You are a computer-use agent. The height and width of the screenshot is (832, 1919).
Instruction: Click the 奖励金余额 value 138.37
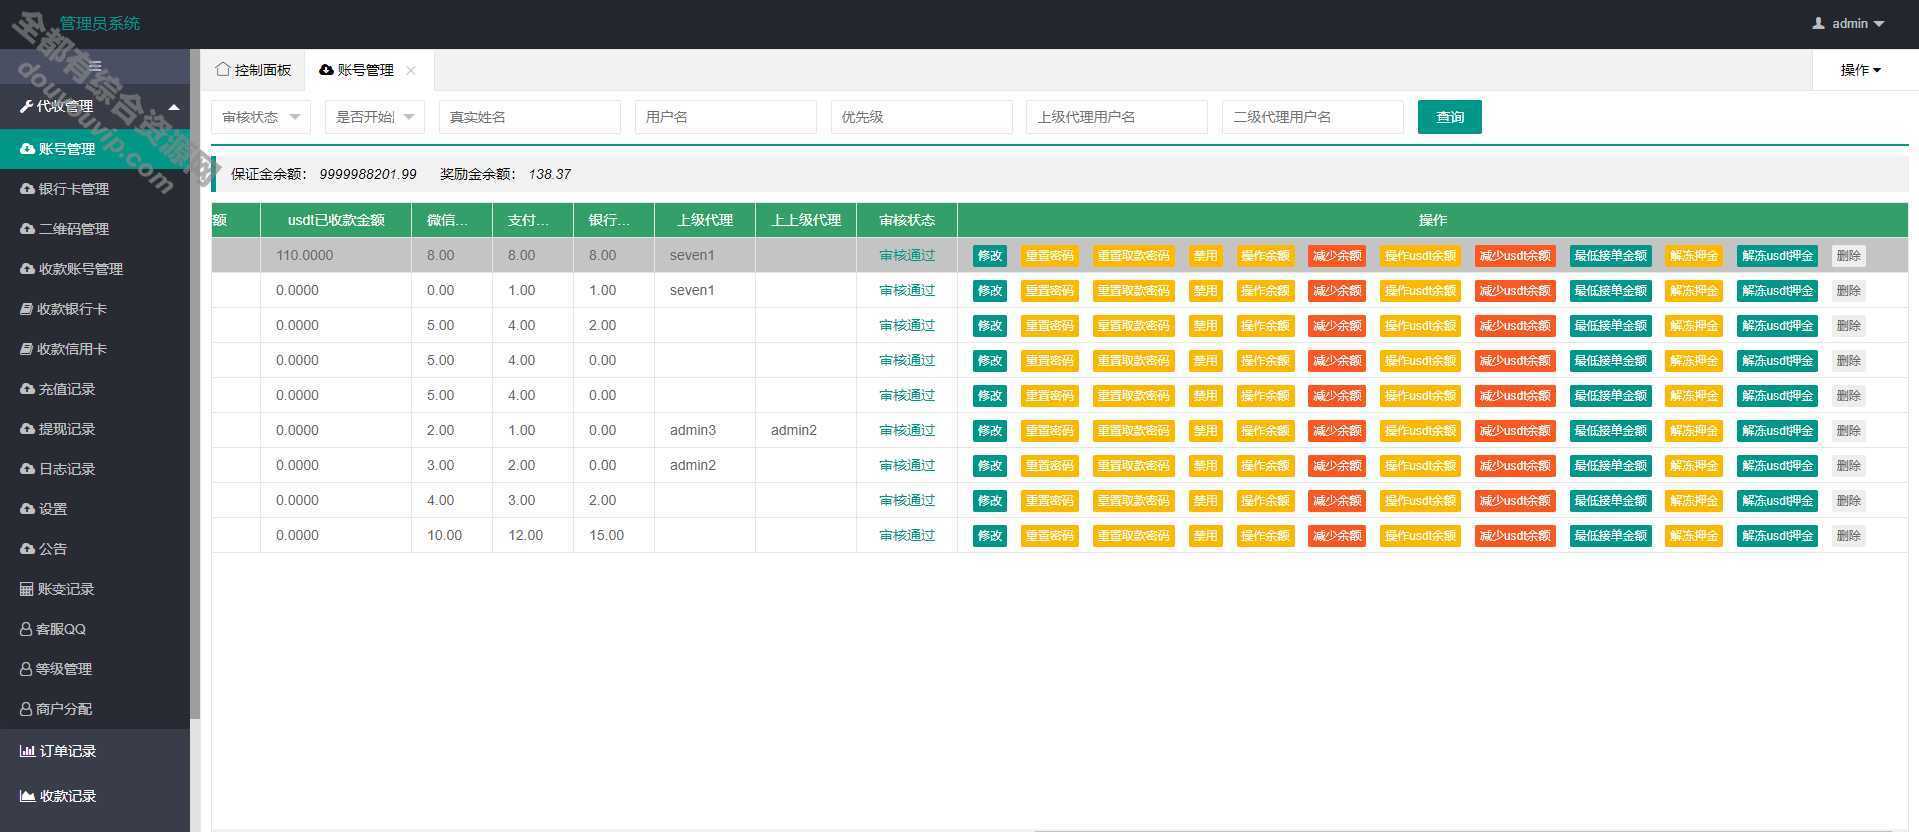[550, 174]
